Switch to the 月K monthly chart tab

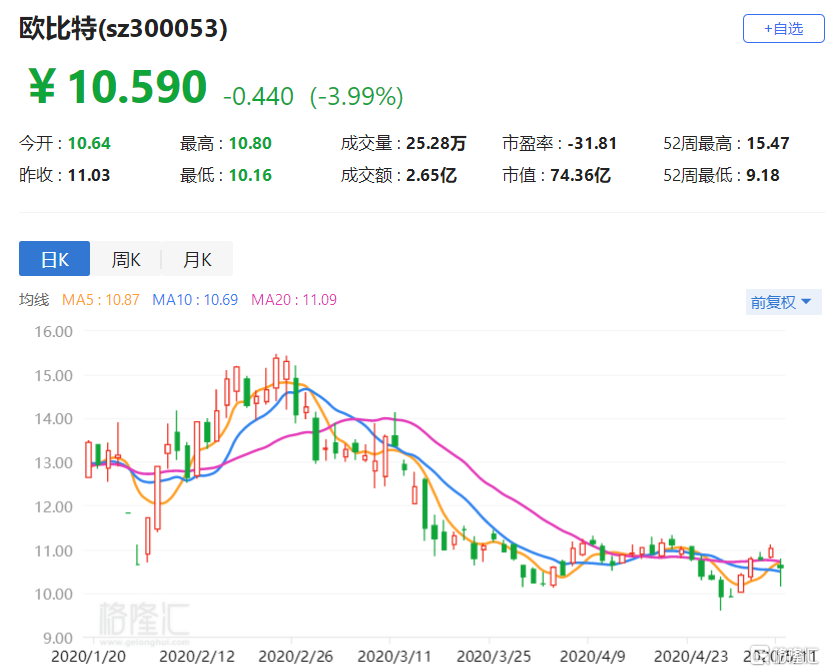pyautogui.click(x=197, y=259)
